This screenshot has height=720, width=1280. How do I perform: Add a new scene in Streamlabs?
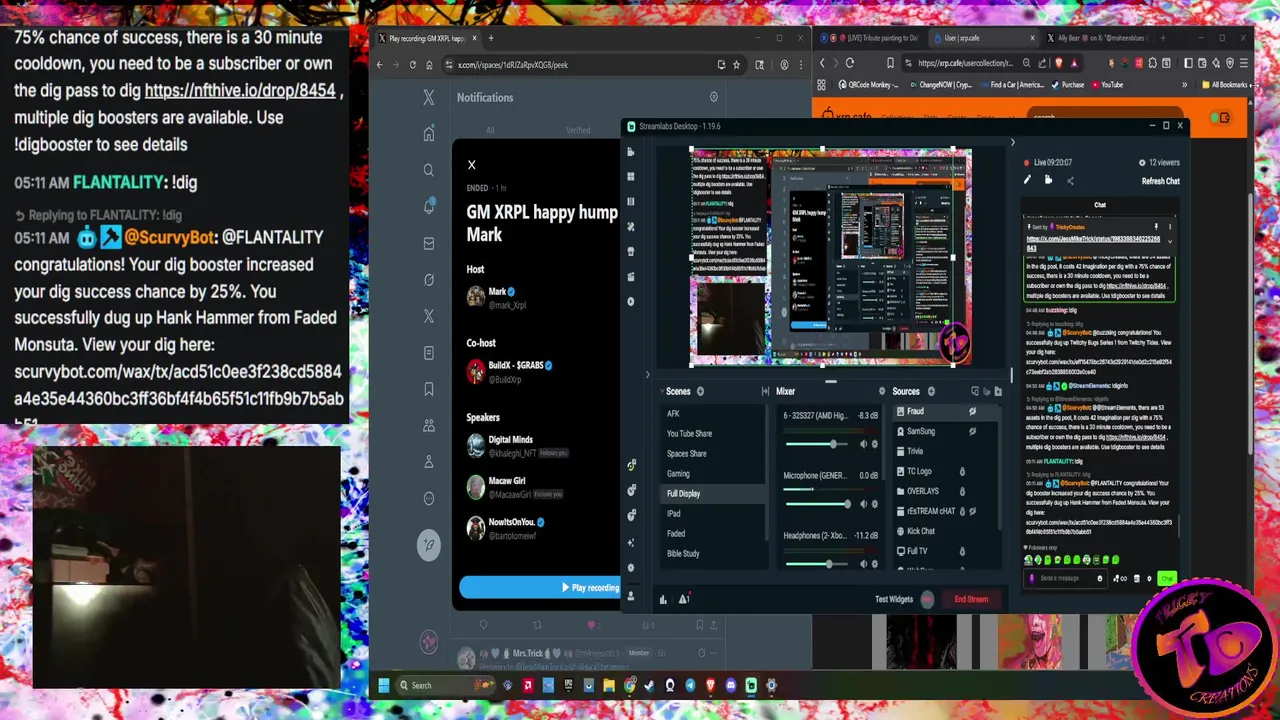pos(700,391)
